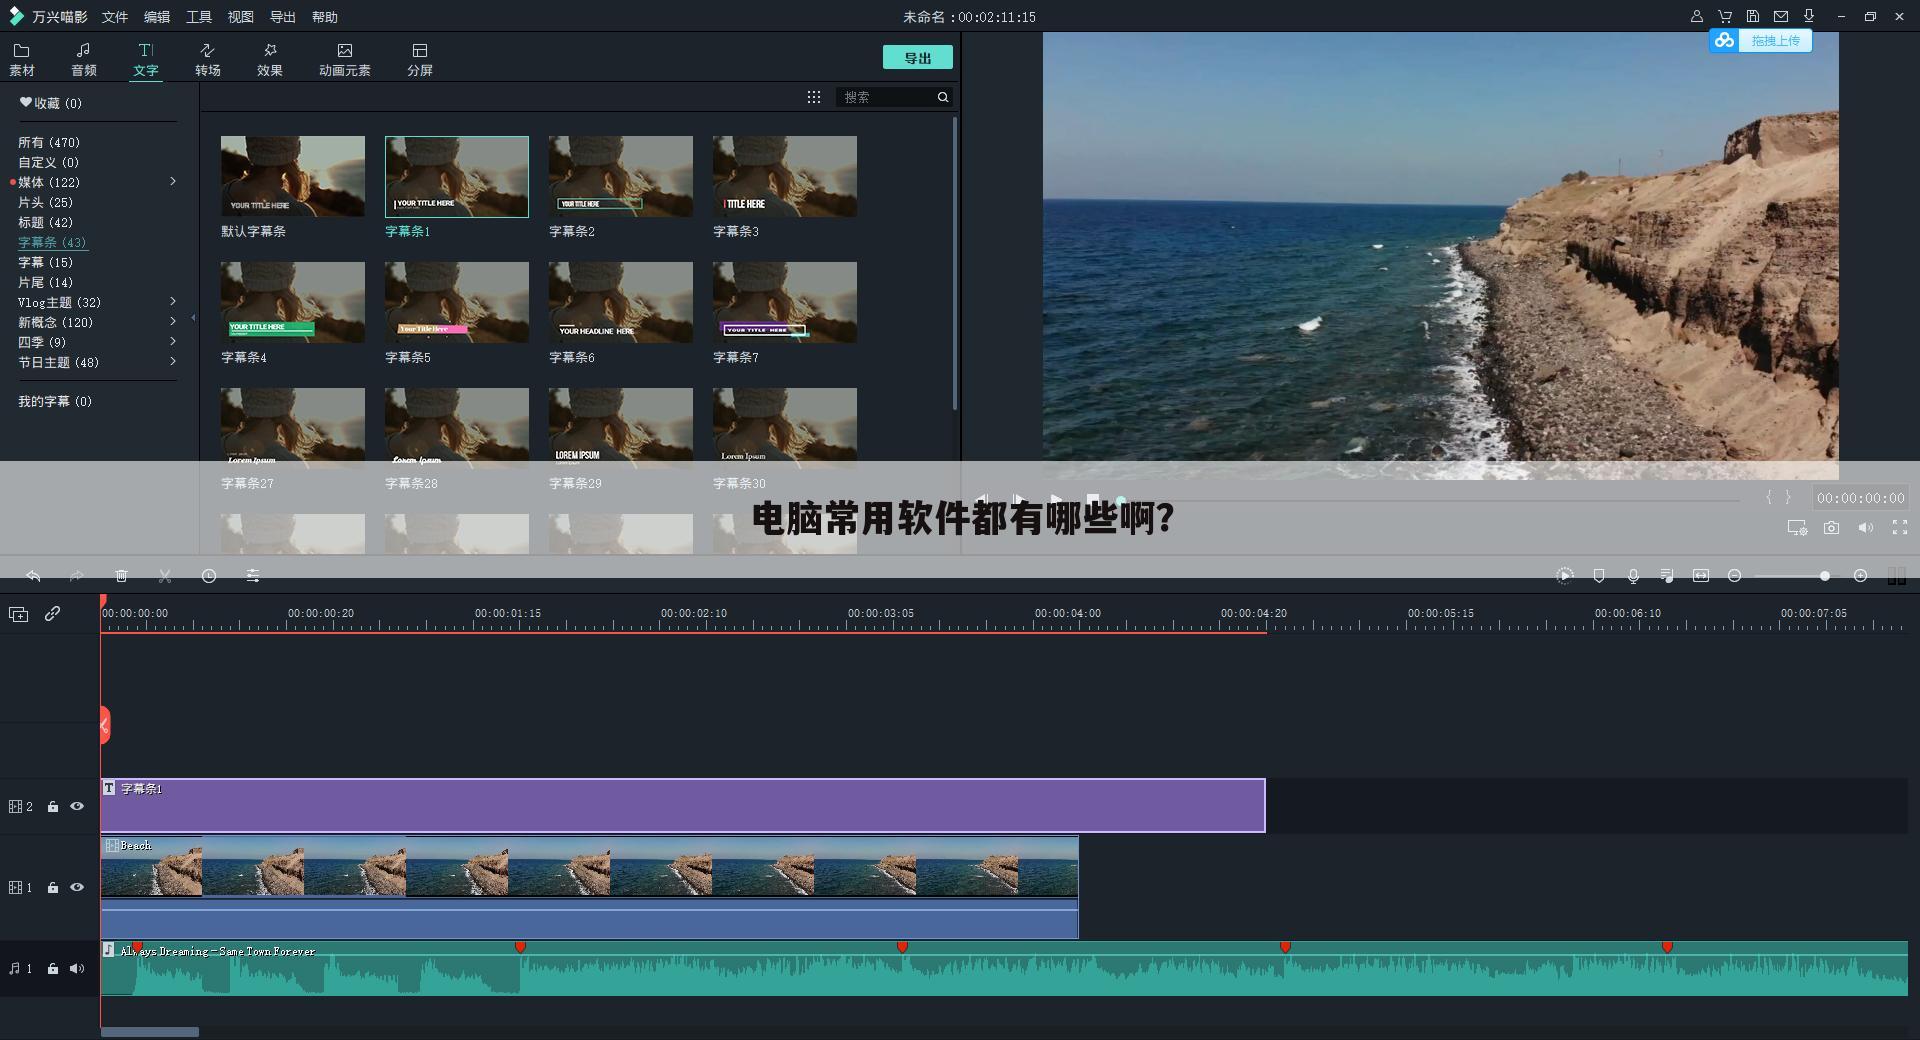The height and width of the screenshot is (1040, 1920).
Task: Open the shopping cart icon
Action: click(1725, 16)
